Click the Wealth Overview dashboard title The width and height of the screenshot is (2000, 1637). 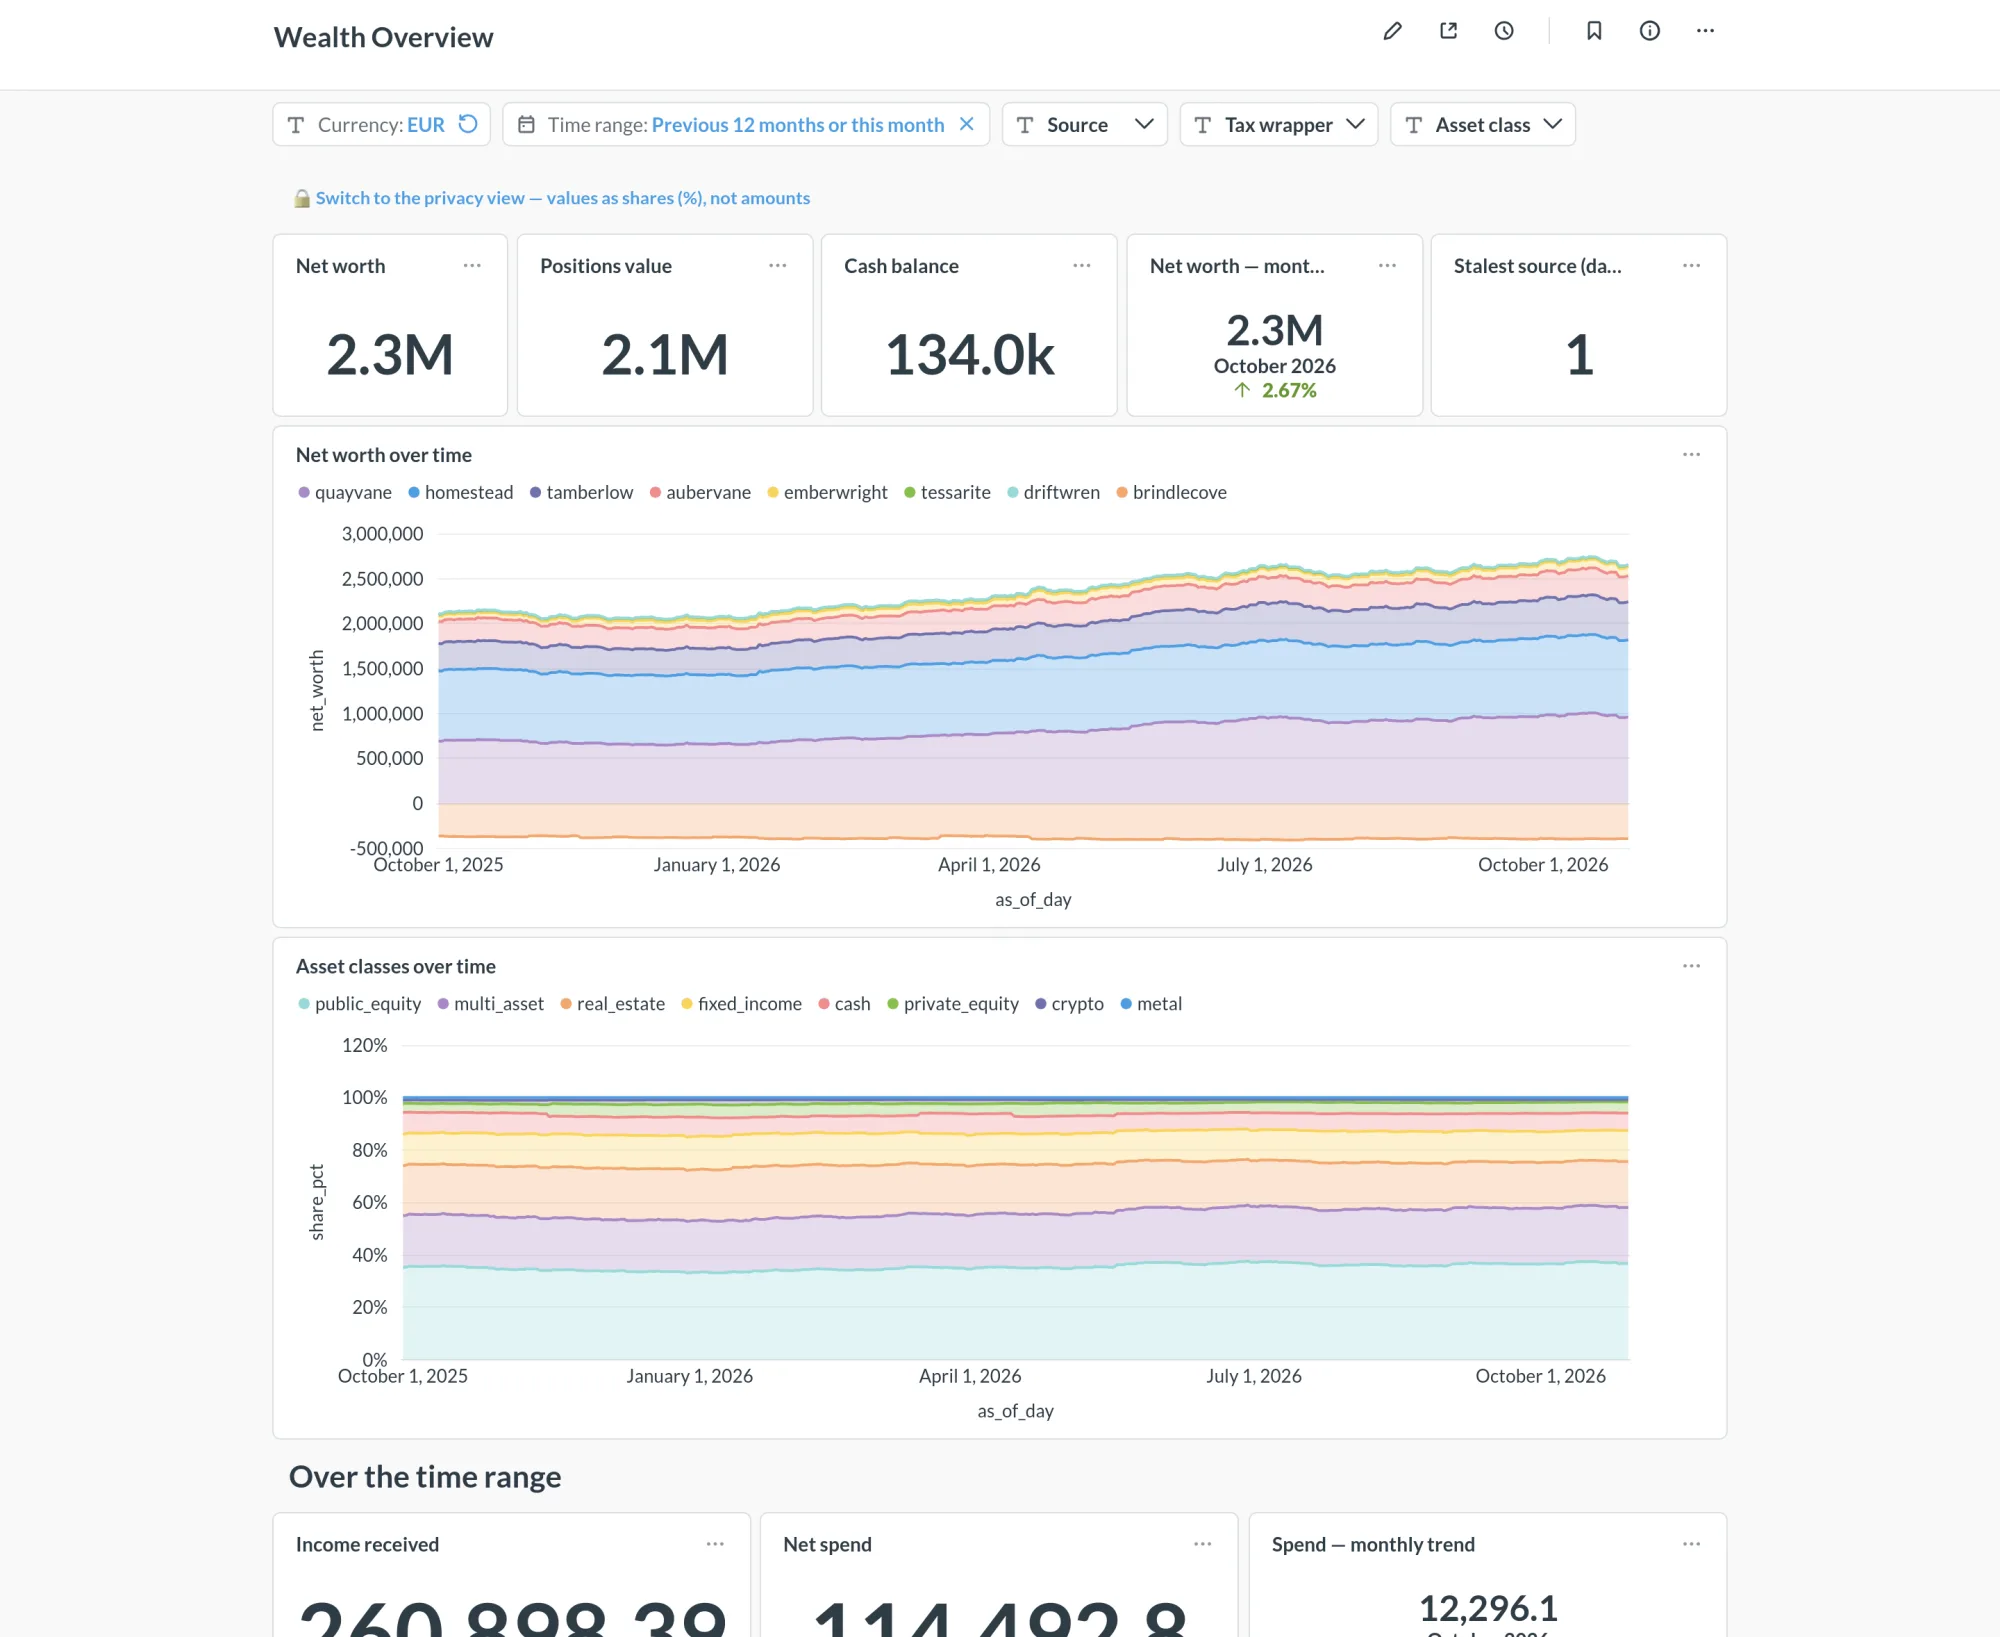pyautogui.click(x=384, y=37)
